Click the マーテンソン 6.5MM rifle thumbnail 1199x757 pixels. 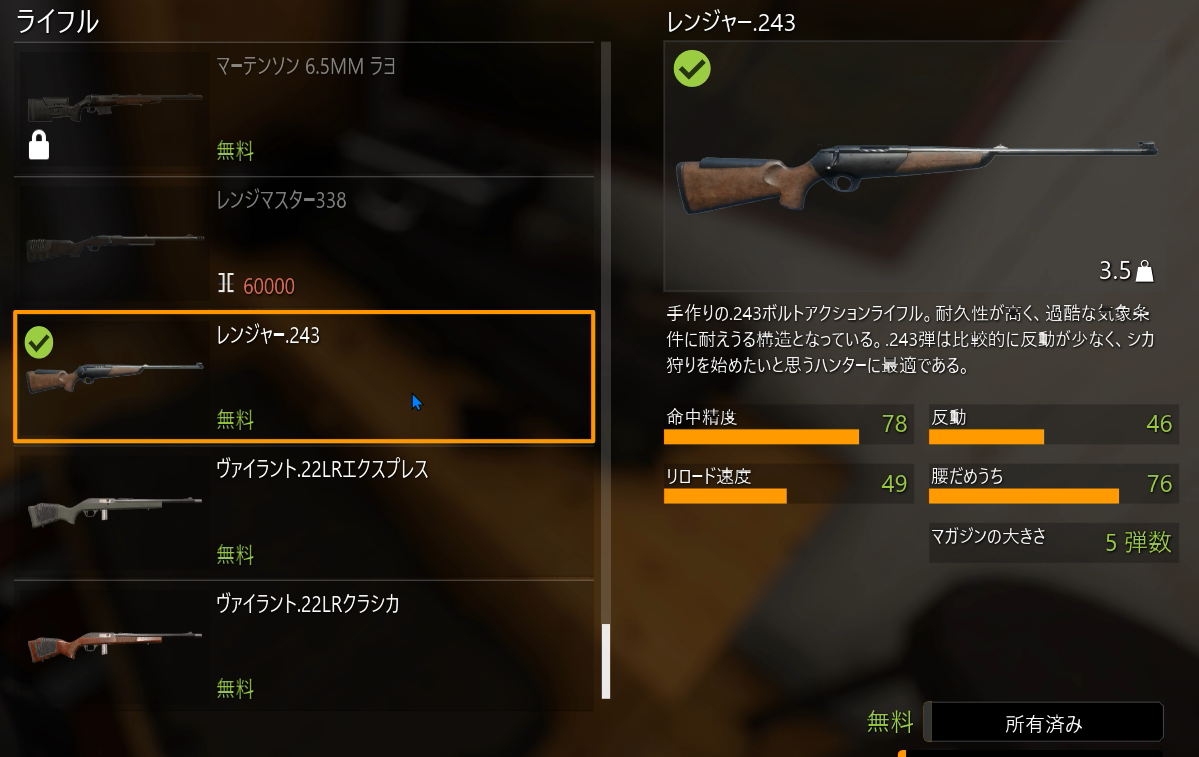(x=115, y=107)
